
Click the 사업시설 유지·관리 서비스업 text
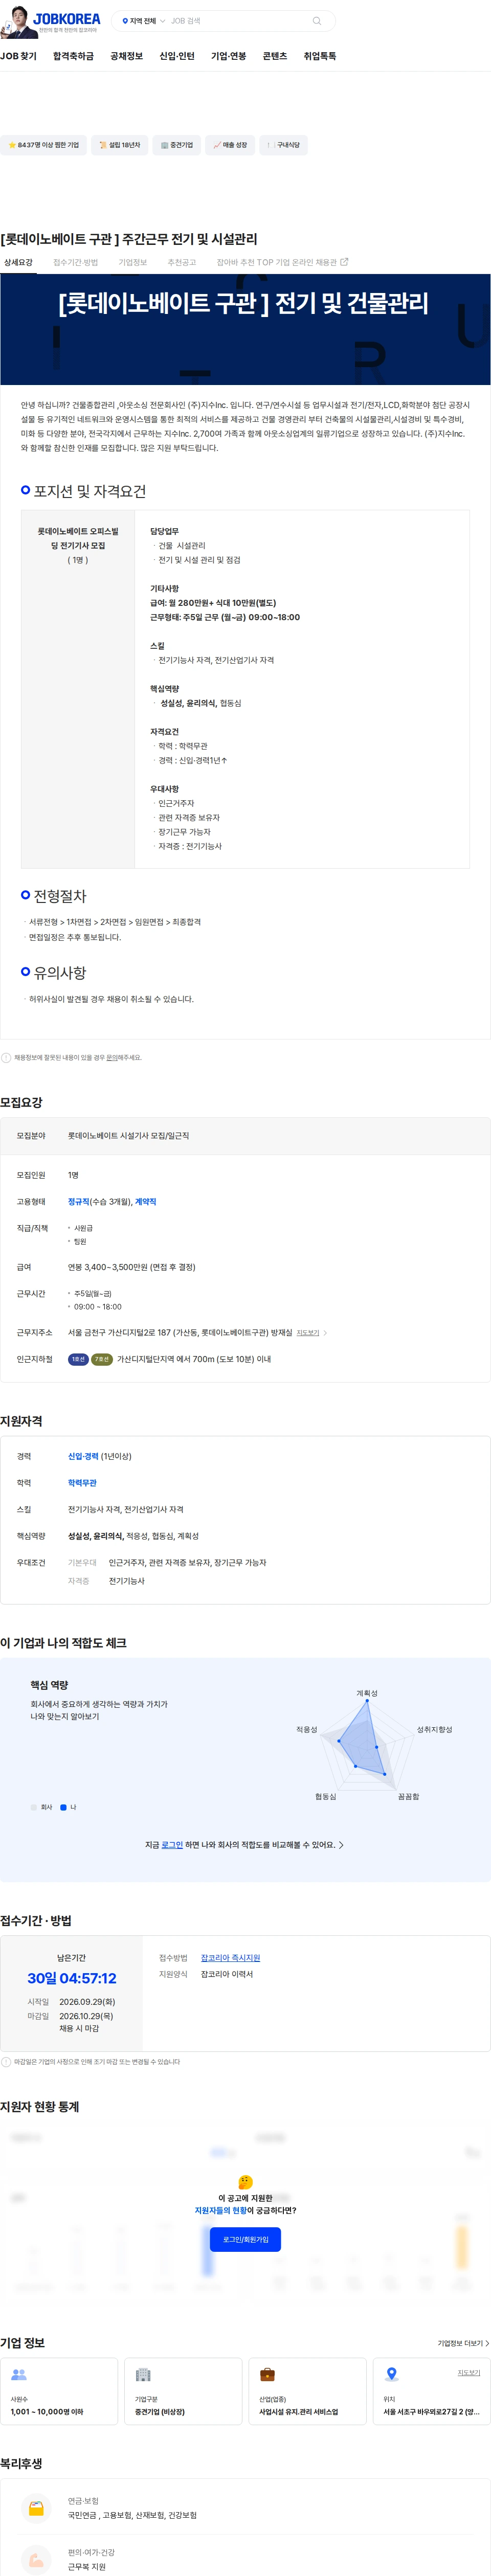(x=298, y=2411)
